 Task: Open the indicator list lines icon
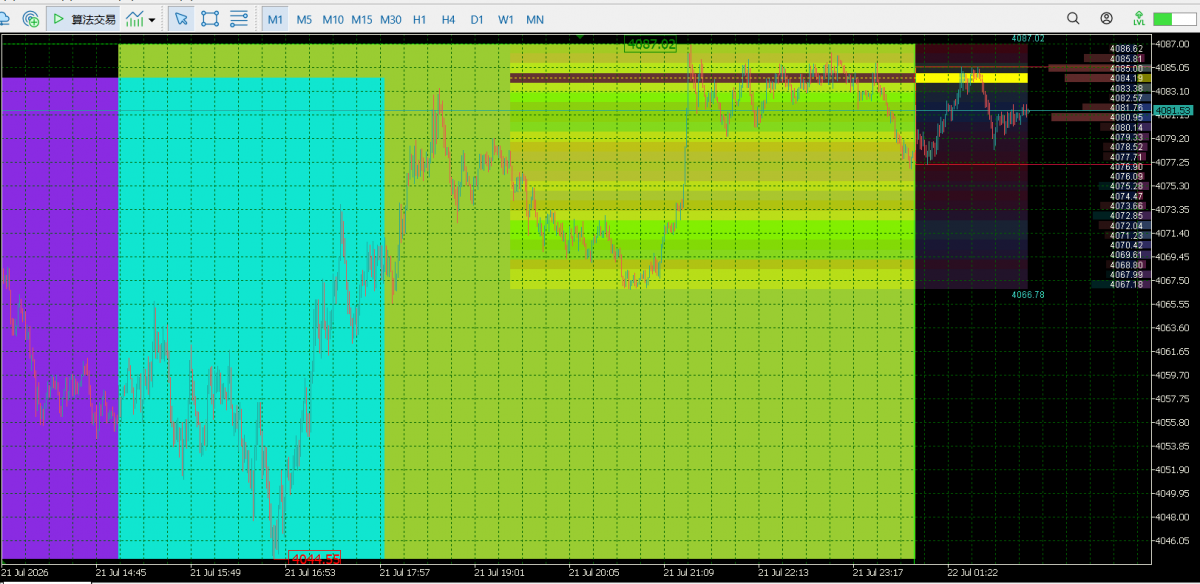(239, 19)
